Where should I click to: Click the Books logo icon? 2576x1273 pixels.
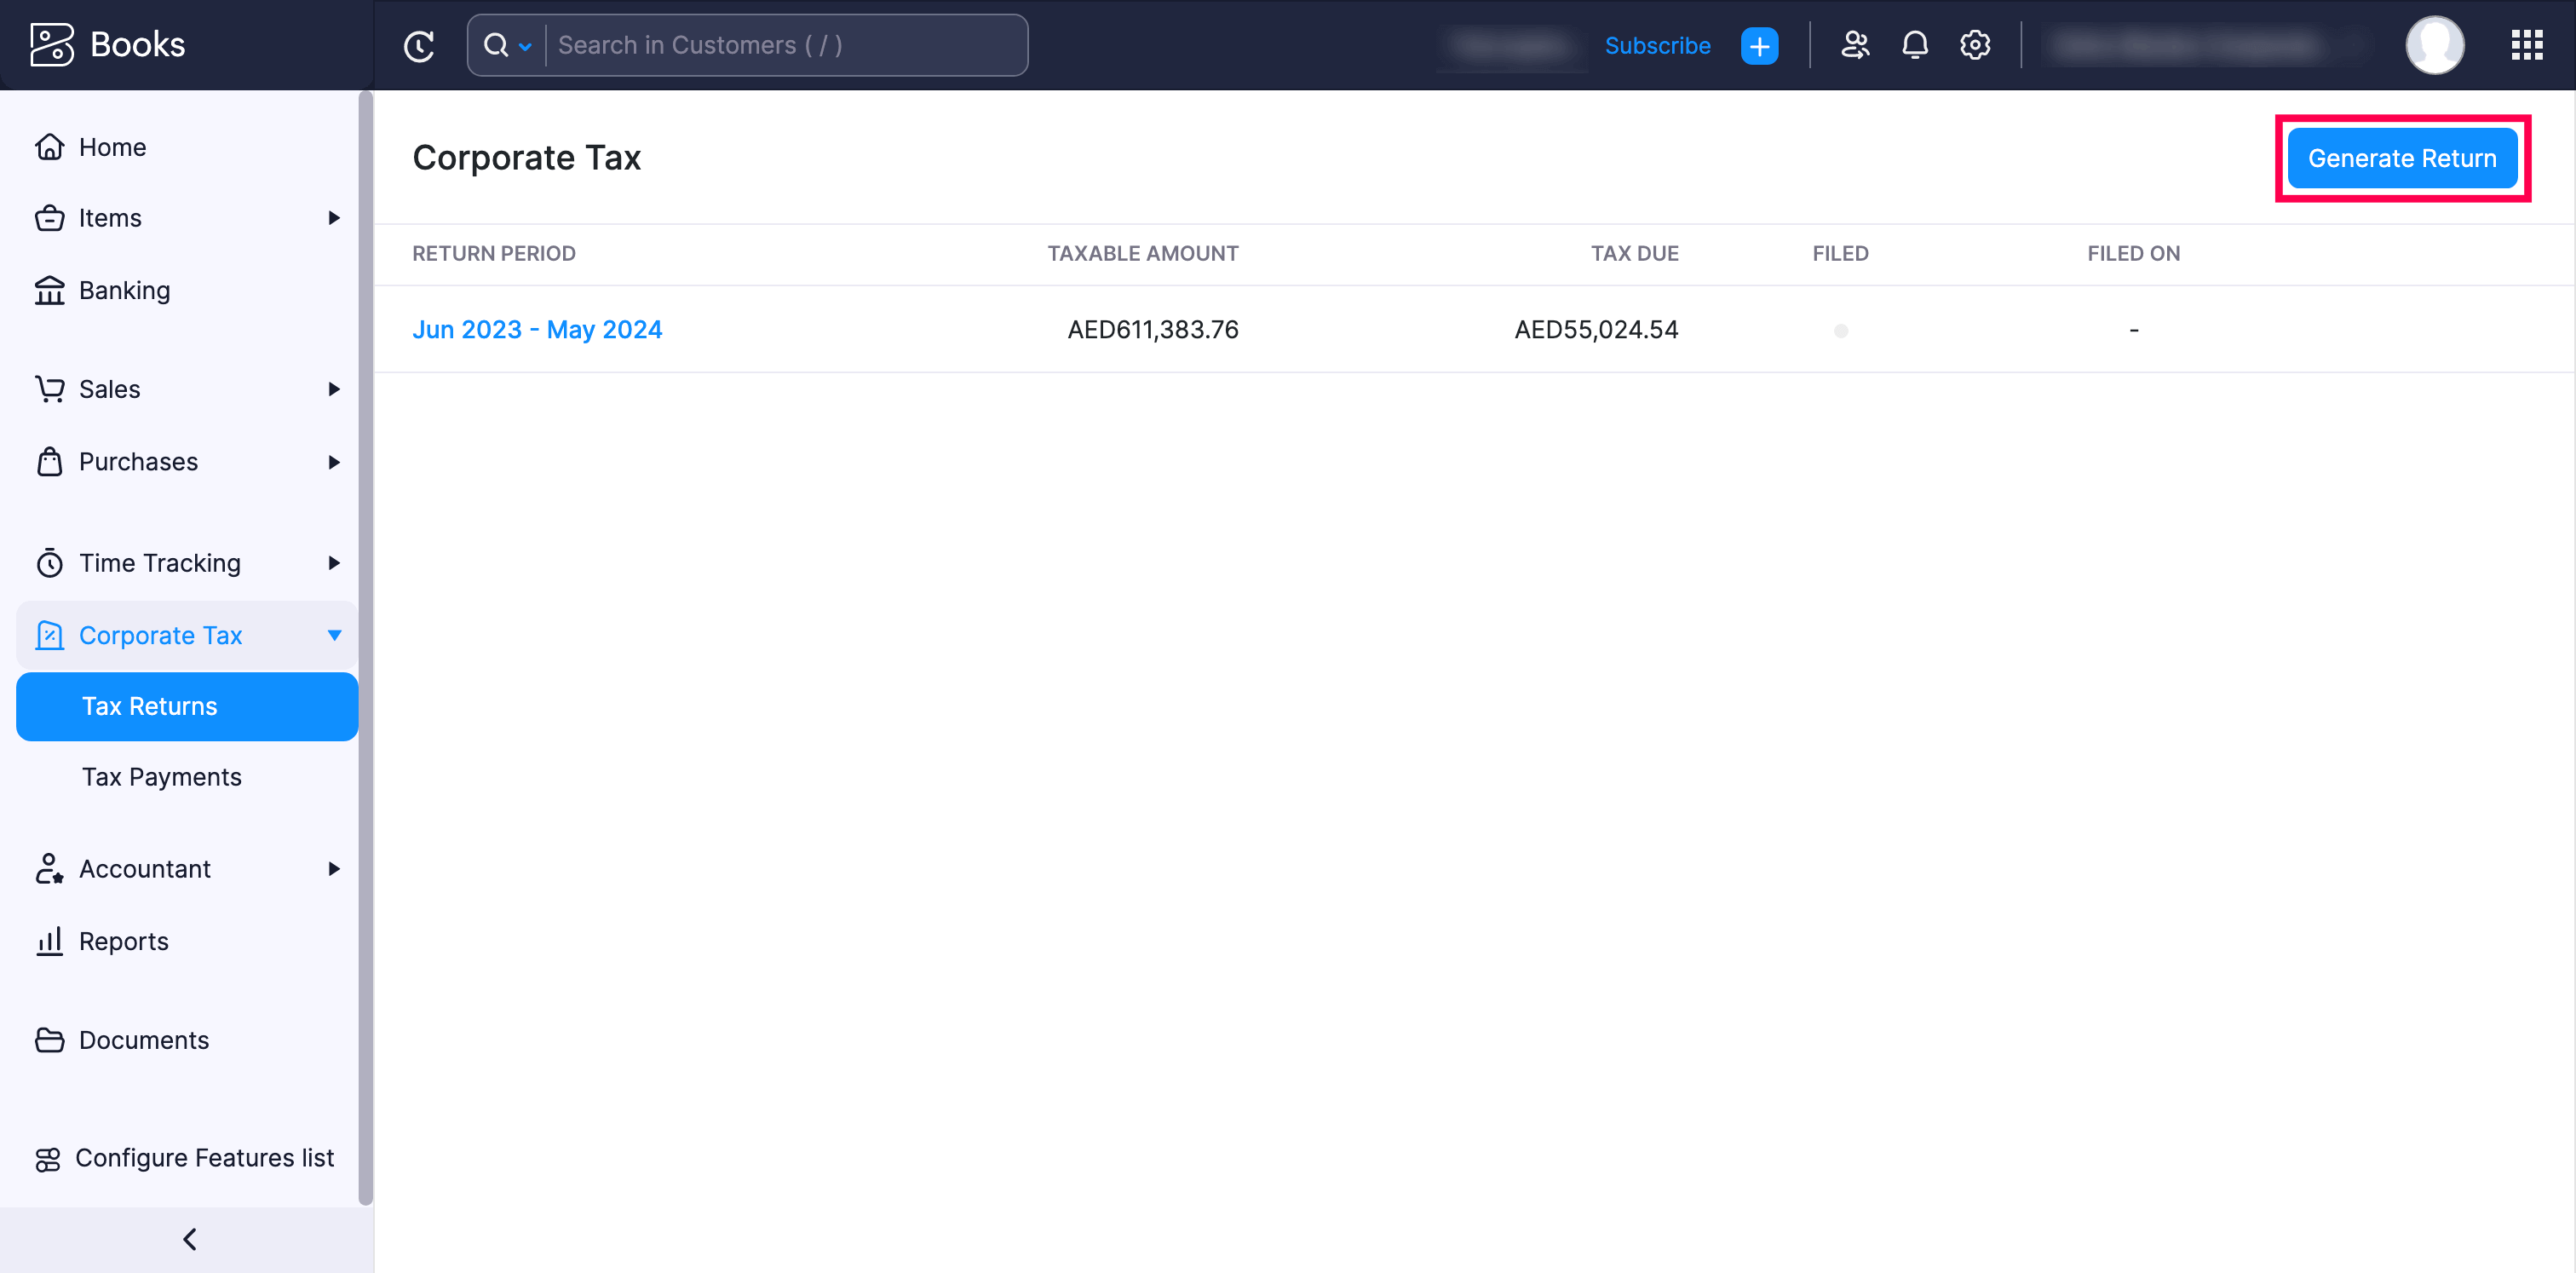point(51,45)
